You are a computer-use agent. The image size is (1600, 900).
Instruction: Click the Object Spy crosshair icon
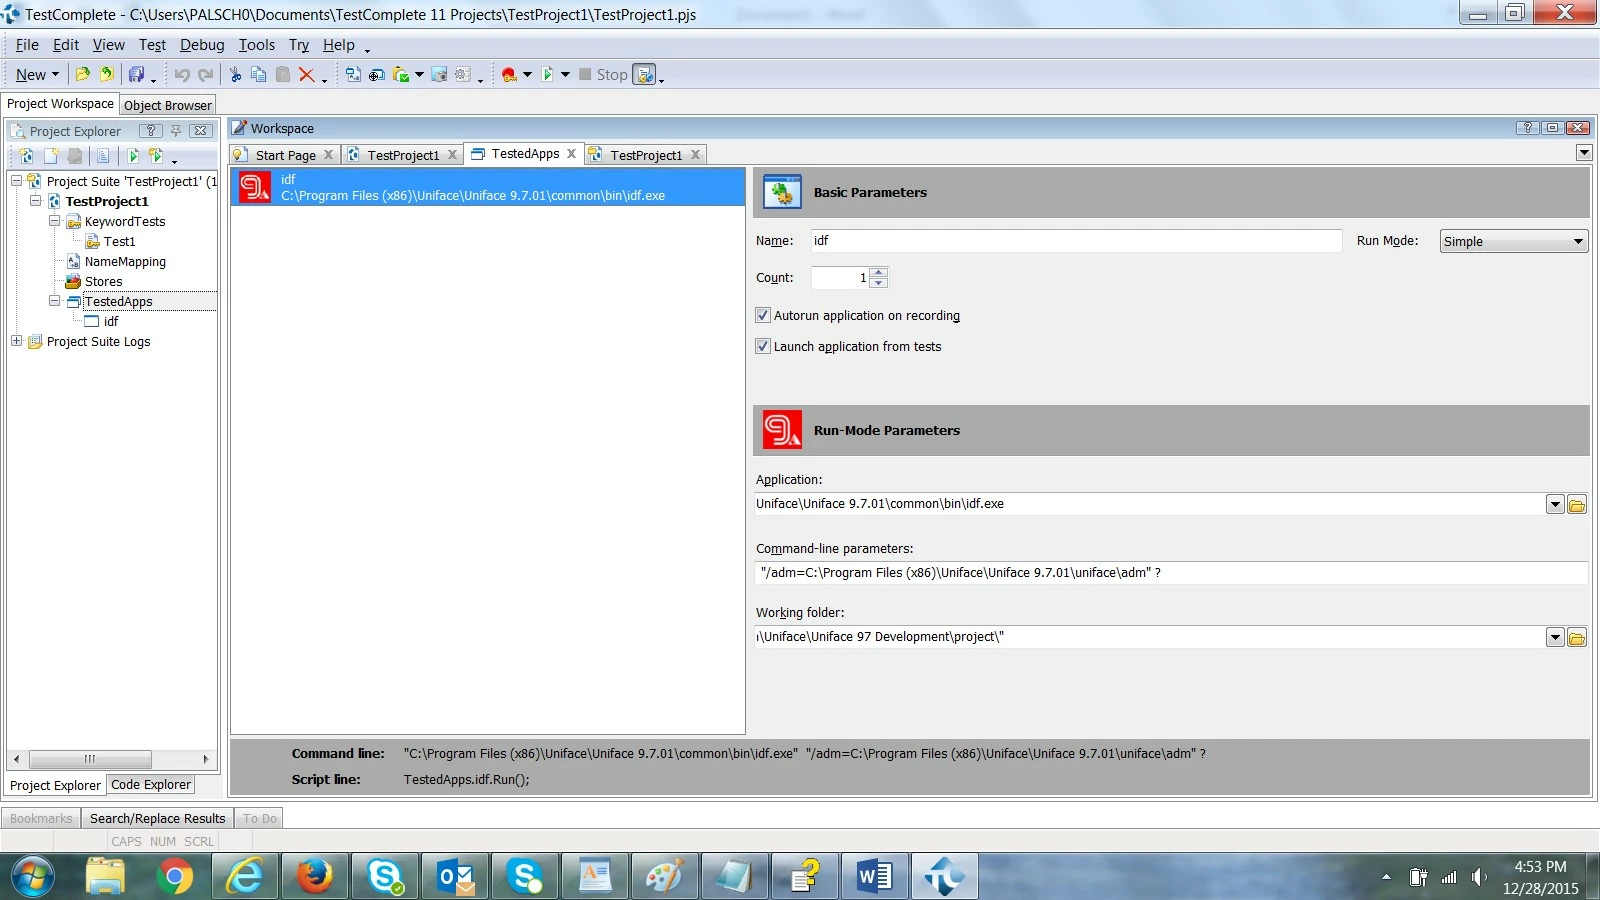point(377,75)
